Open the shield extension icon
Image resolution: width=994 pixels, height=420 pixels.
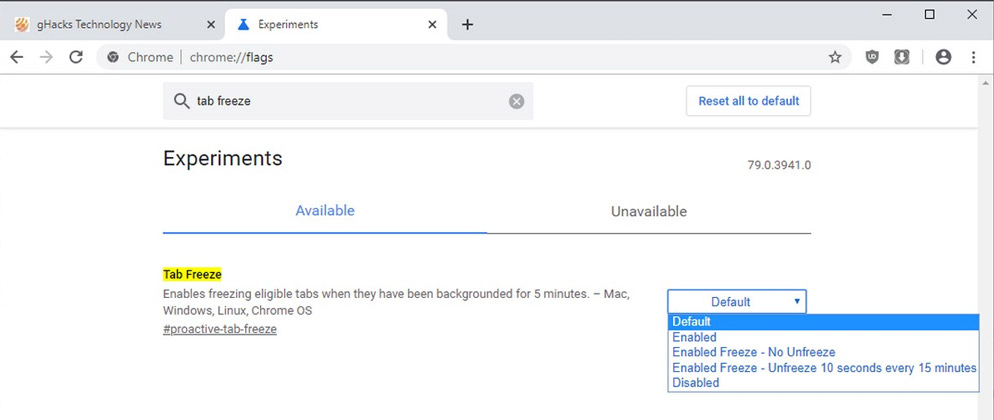[x=872, y=57]
